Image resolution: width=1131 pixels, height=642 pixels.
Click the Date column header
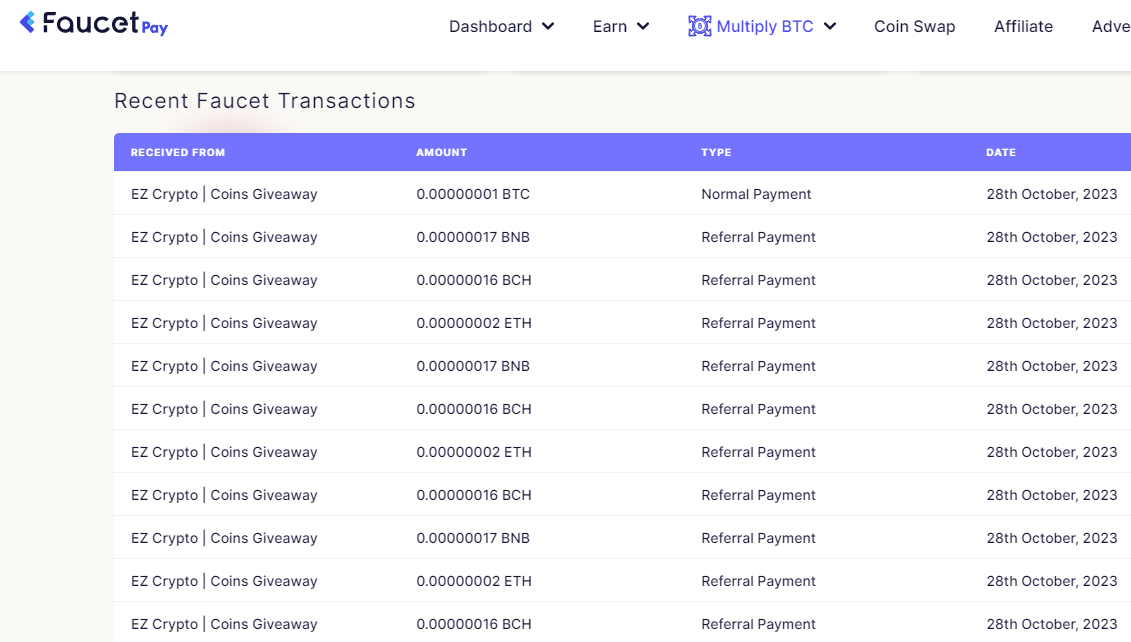click(x=1000, y=152)
